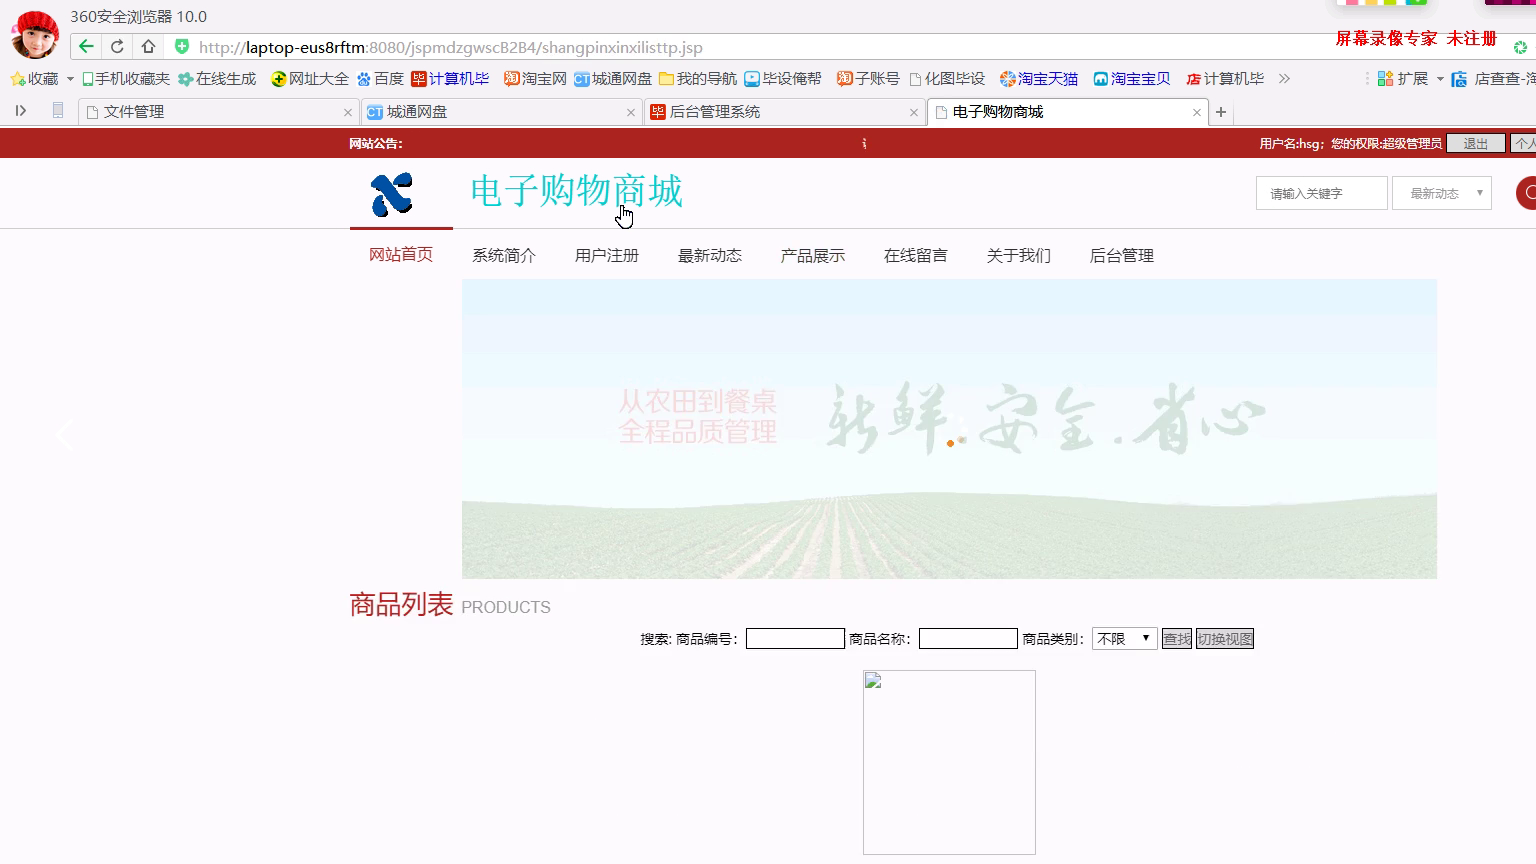Image resolution: width=1536 pixels, height=864 pixels.
Task: Click the mobile device icon beside the tabs
Action: pyautogui.click(x=58, y=111)
